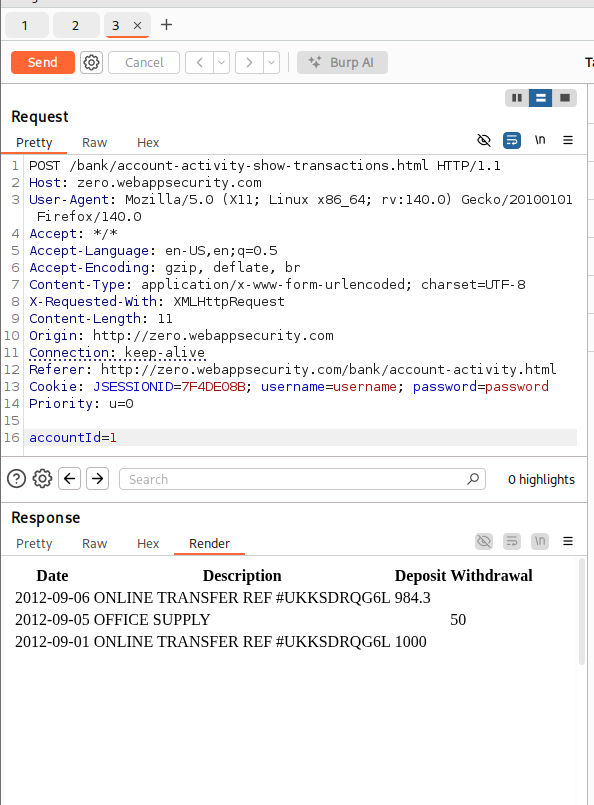Send the request
This screenshot has height=805, width=594.
(43, 63)
